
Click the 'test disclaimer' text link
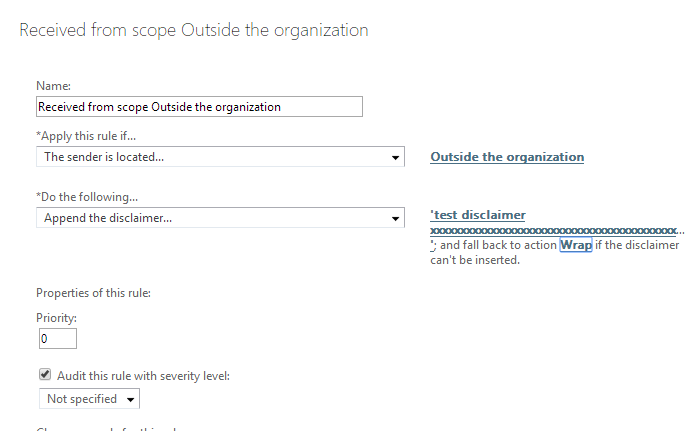(478, 215)
